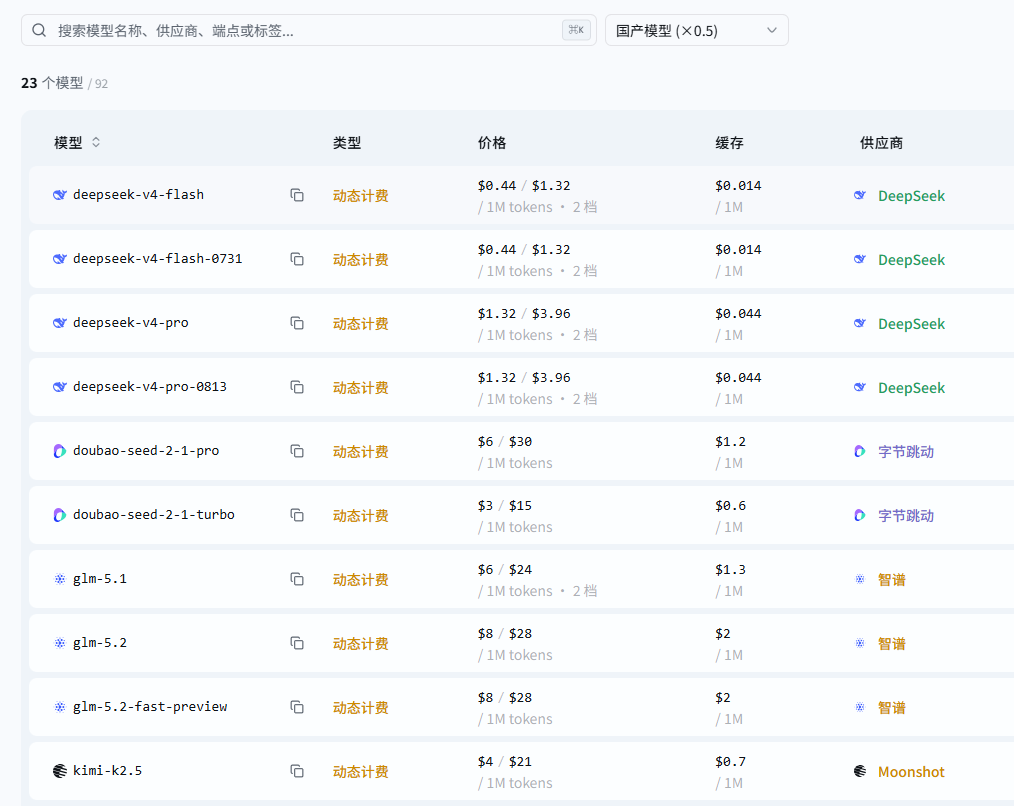
Task: Open 智谱 supplier link in glm-5.2 row
Action: 891,644
